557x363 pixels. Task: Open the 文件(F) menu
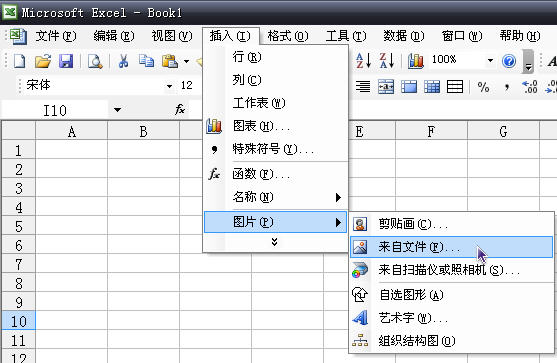coord(56,36)
